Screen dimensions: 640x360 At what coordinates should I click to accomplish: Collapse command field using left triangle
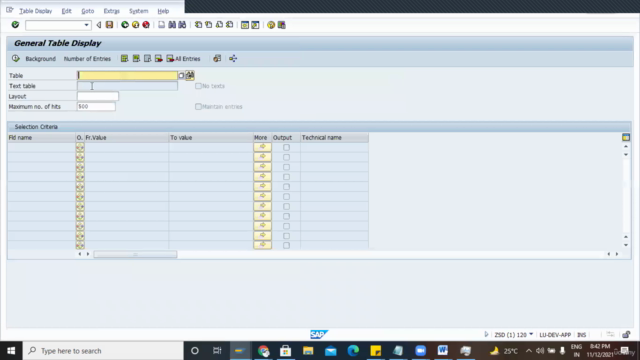(99, 25)
